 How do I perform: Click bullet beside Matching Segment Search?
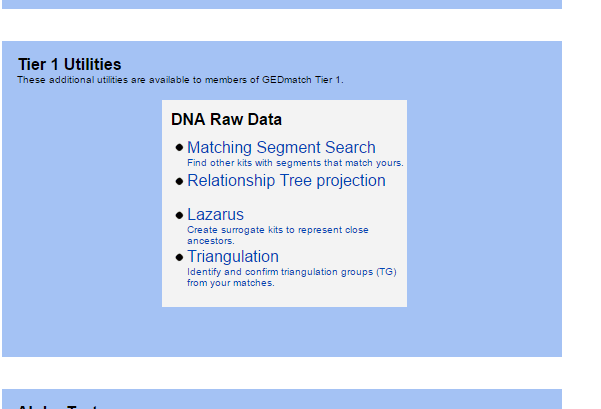pos(179,148)
